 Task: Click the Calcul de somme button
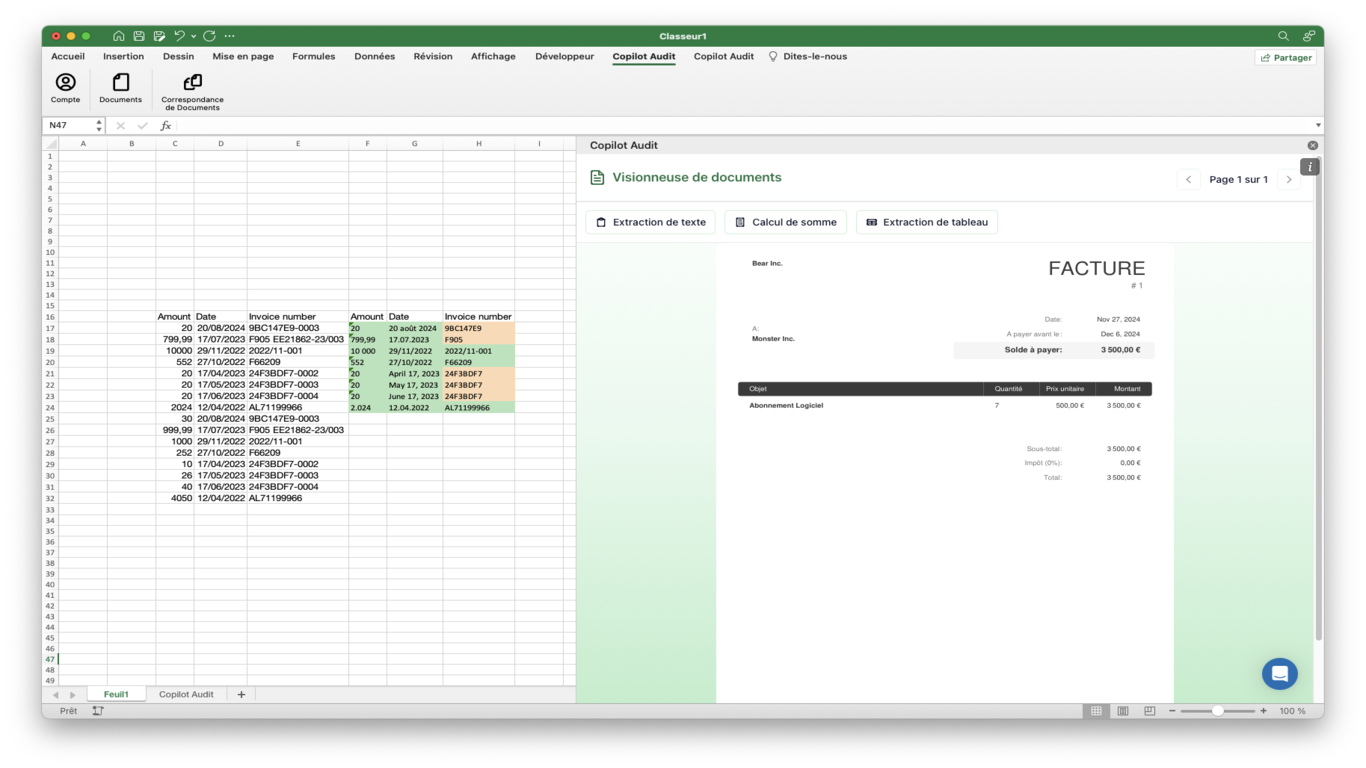(786, 222)
